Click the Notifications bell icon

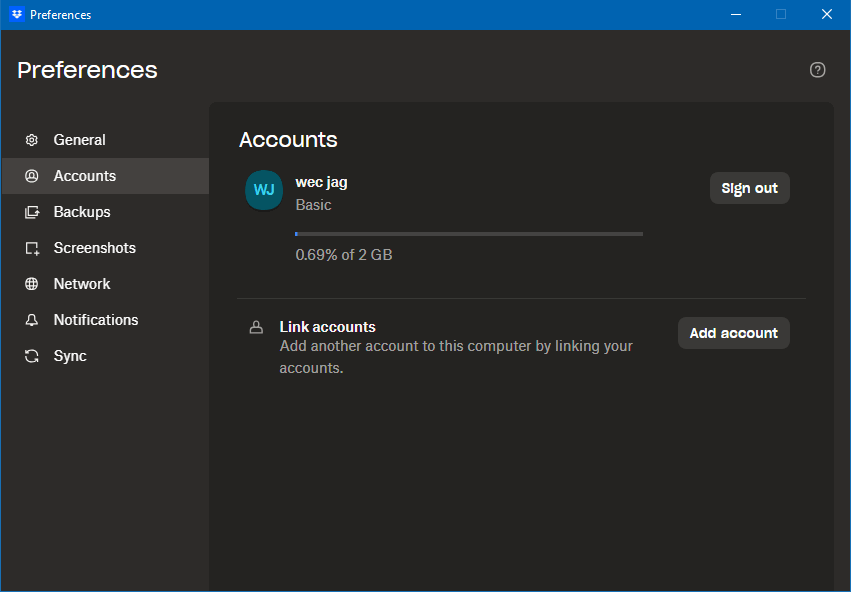tap(32, 320)
